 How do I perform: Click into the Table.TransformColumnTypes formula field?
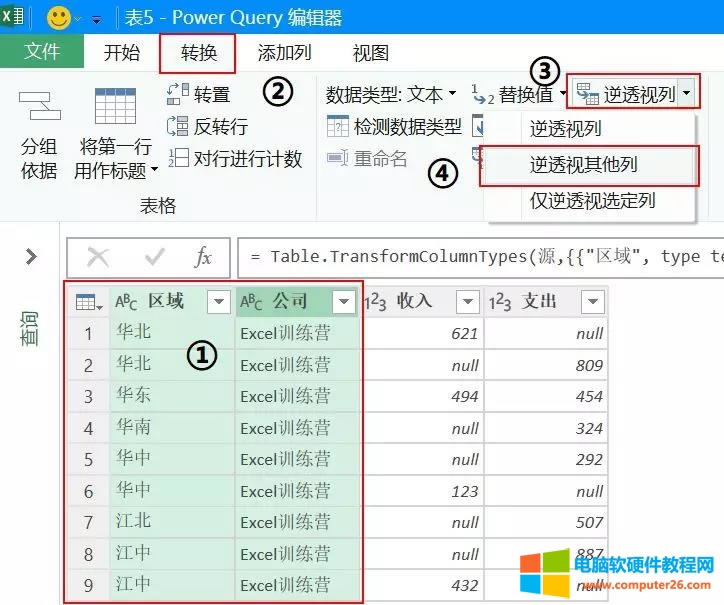480,257
